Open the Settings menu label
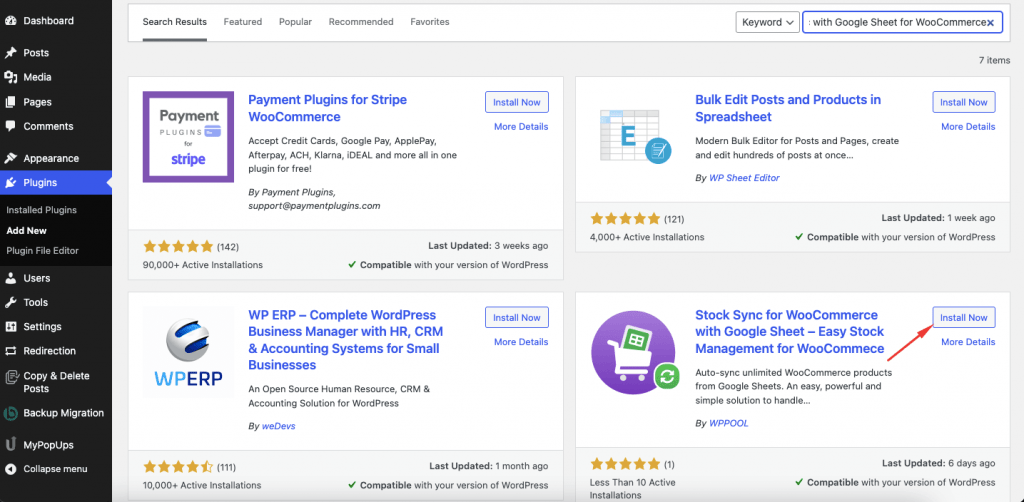The height and width of the screenshot is (502, 1024). [42, 326]
